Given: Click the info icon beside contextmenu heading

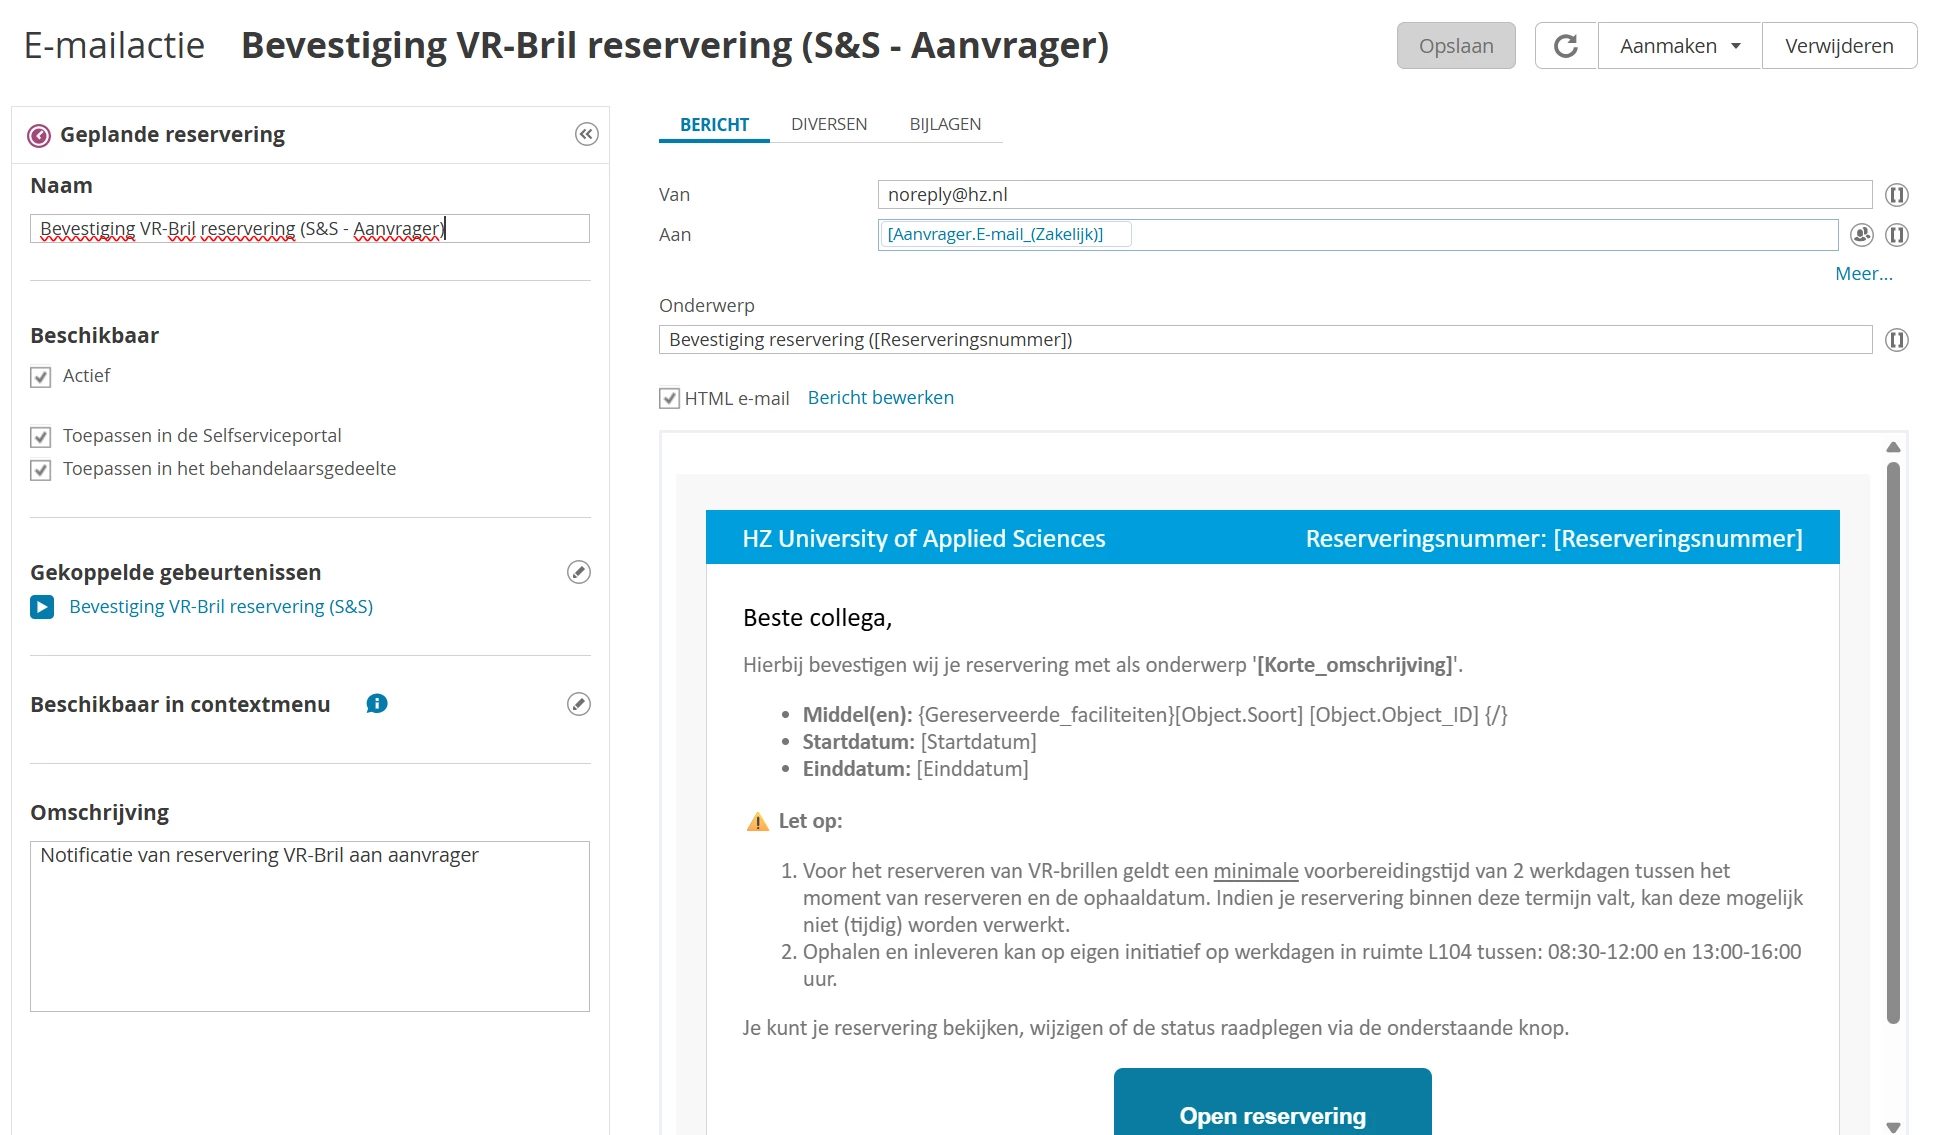Looking at the screenshot, I should click(x=377, y=704).
